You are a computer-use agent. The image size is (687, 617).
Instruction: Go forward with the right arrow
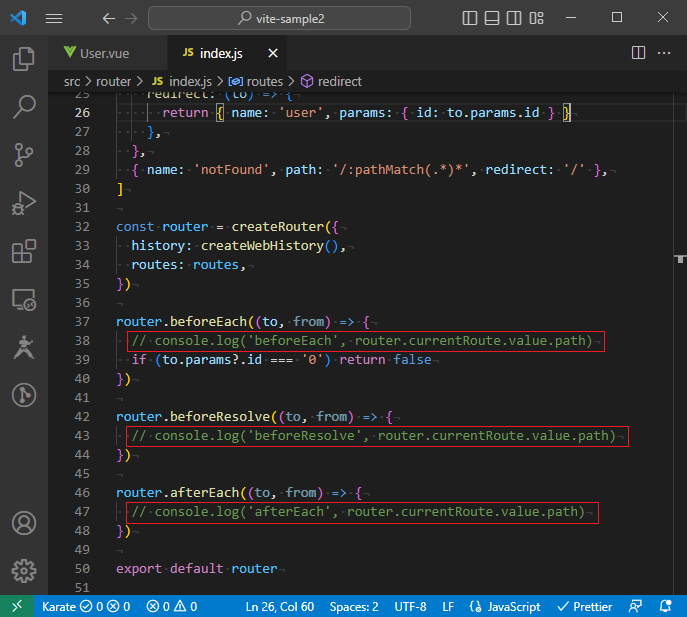[131, 18]
